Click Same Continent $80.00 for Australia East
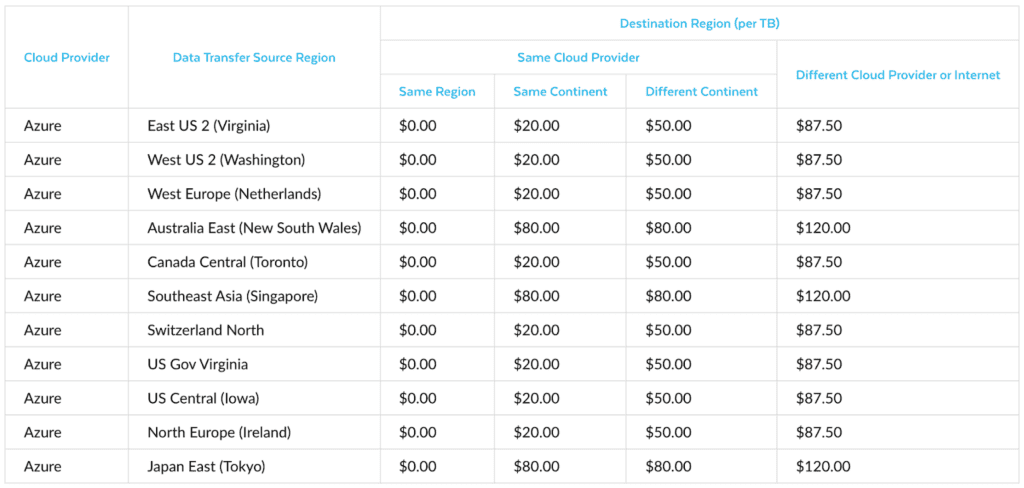The height and width of the screenshot is (488, 1024). pos(536,227)
